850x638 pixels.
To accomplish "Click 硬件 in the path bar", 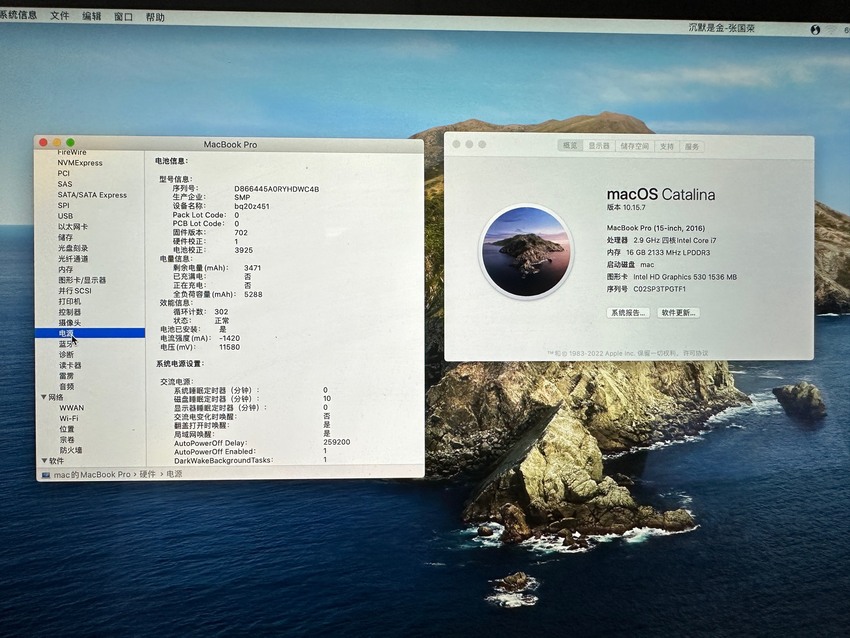I will coord(147,474).
